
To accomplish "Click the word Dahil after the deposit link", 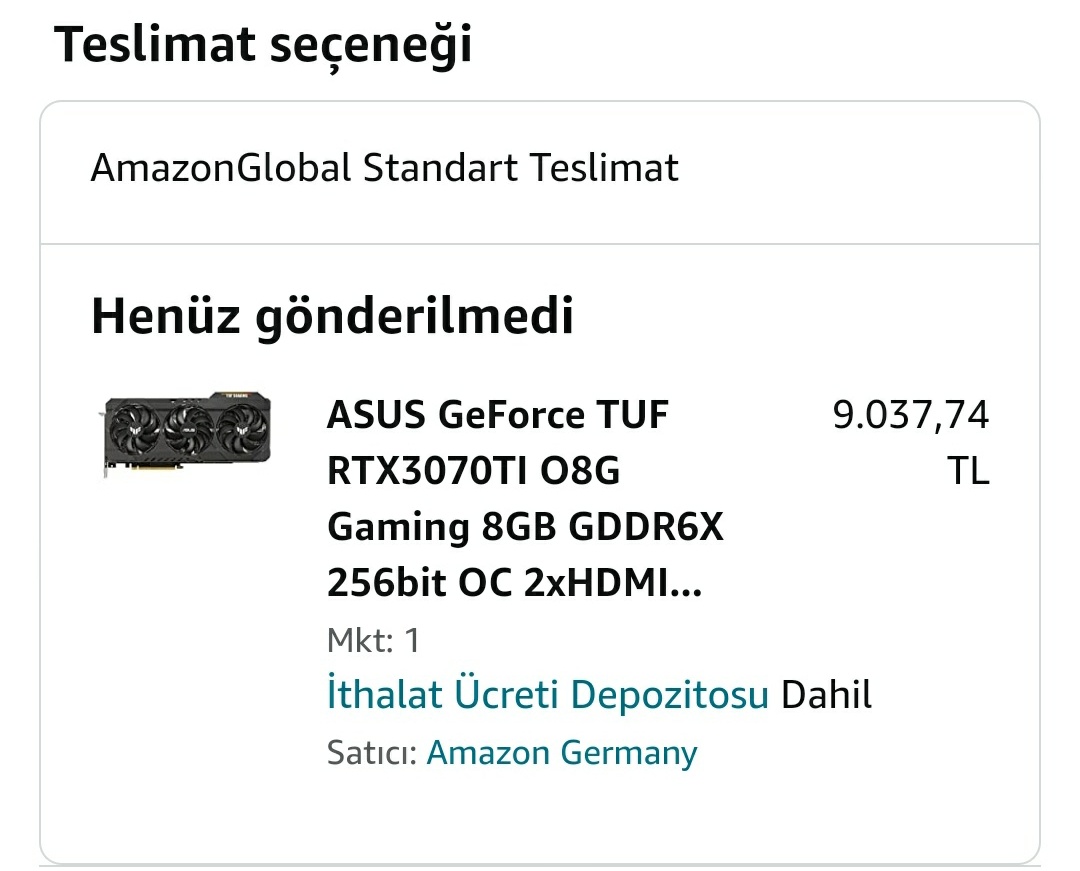I will pyautogui.click(x=827, y=694).
